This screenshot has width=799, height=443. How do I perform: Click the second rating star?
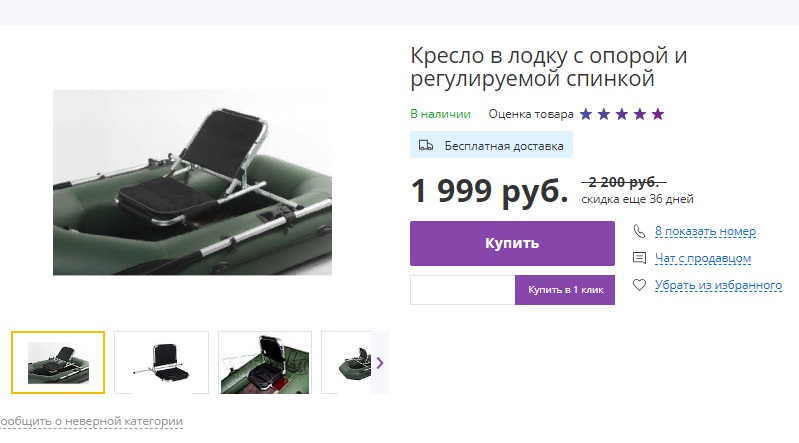pos(604,114)
